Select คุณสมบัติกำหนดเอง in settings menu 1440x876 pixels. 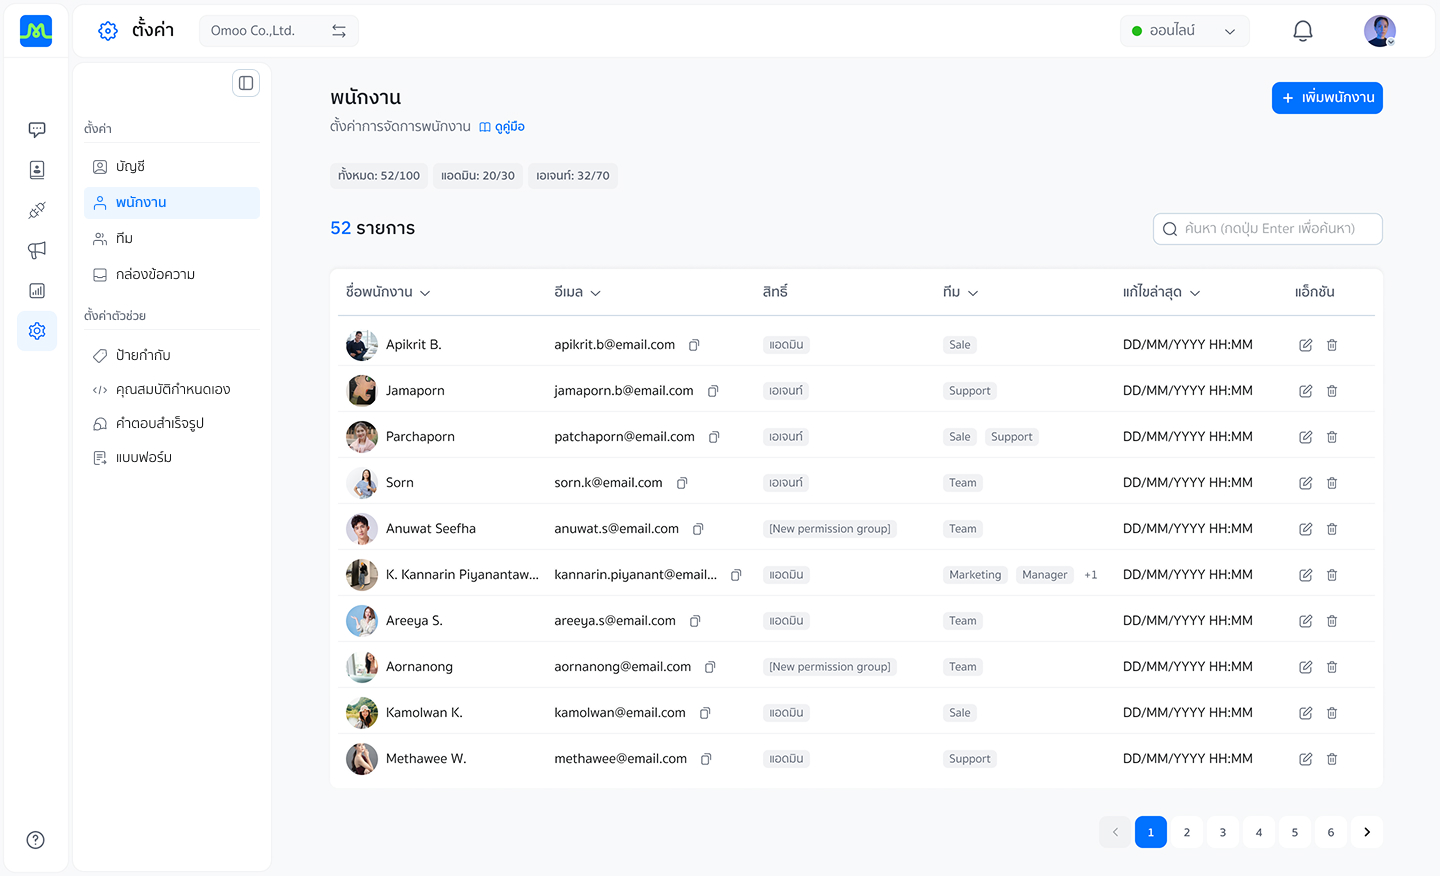pos(172,390)
